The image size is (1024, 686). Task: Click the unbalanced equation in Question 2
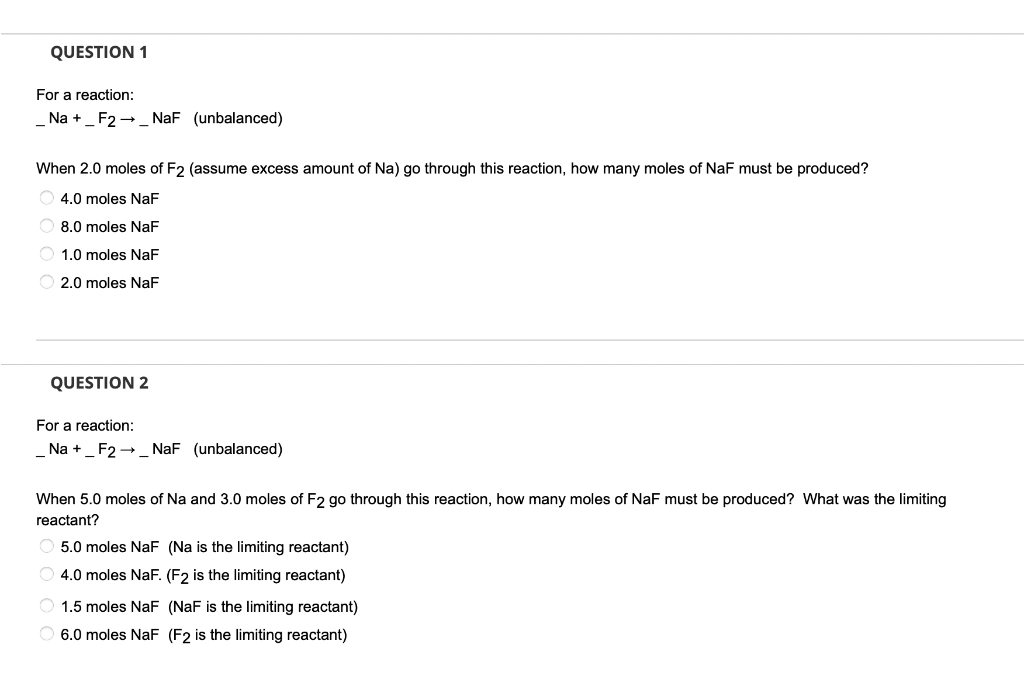pos(159,449)
